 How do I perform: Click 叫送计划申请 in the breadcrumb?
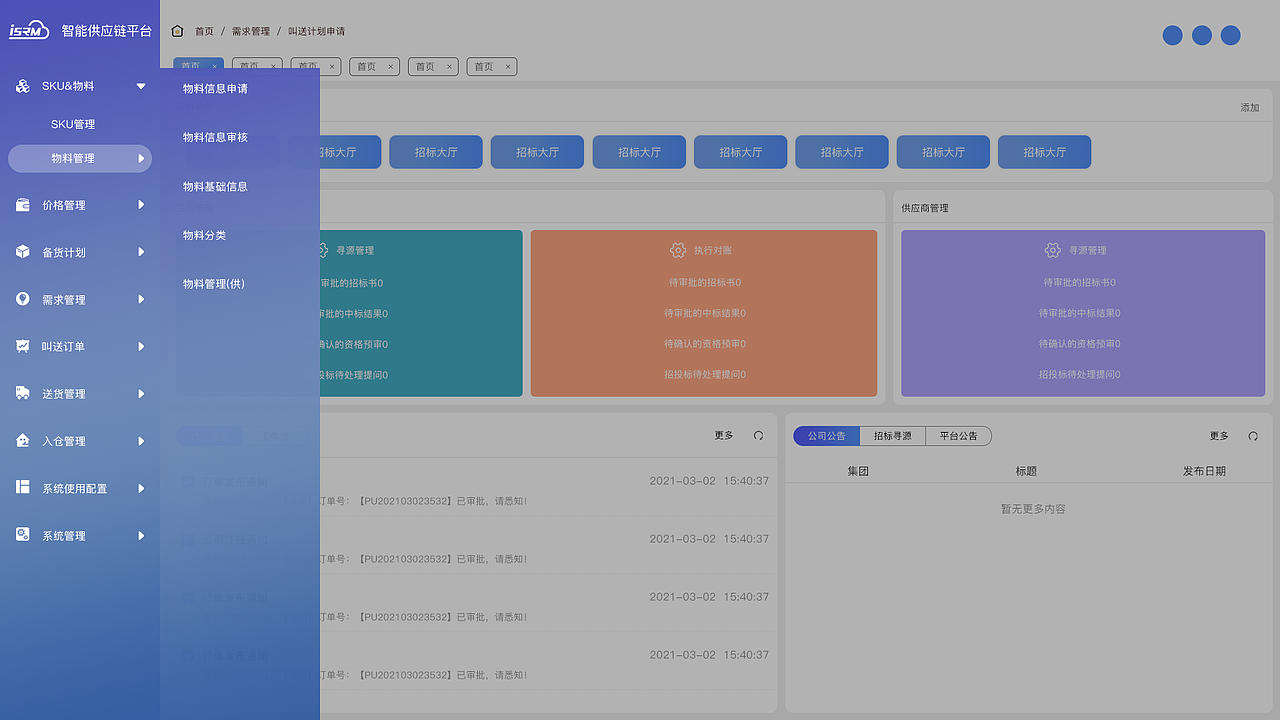click(317, 31)
